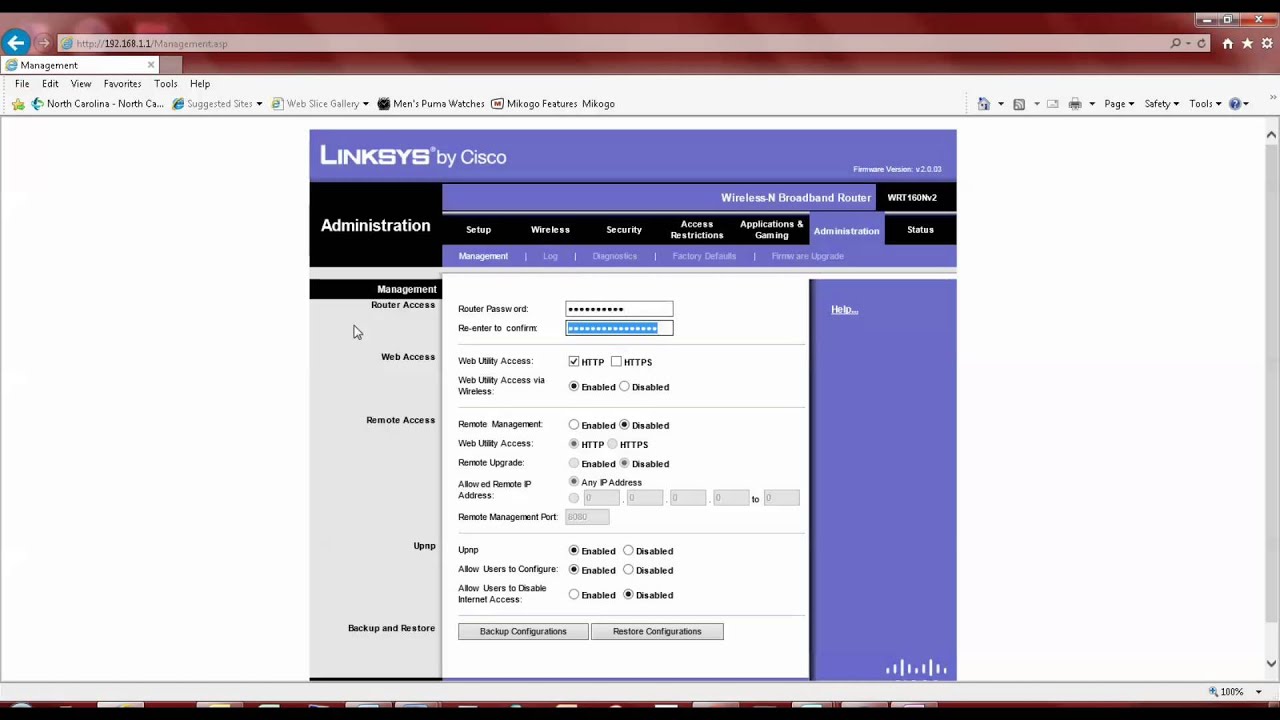1280x720 pixels.
Task: Open the address bar search dropdown arrow
Action: pos(1187,44)
